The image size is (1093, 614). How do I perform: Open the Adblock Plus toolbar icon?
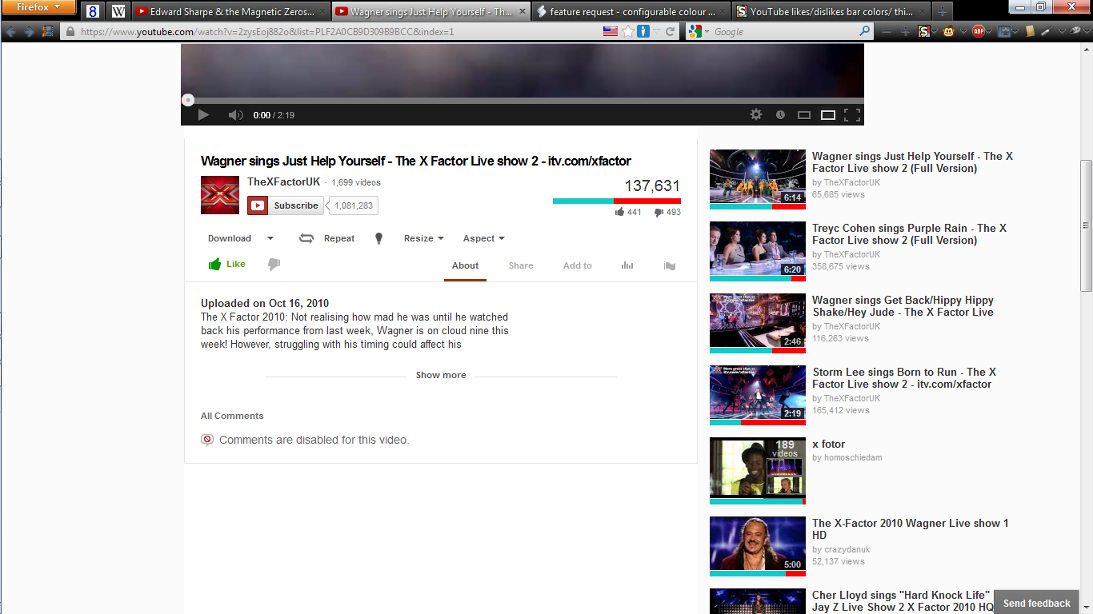[x=977, y=31]
